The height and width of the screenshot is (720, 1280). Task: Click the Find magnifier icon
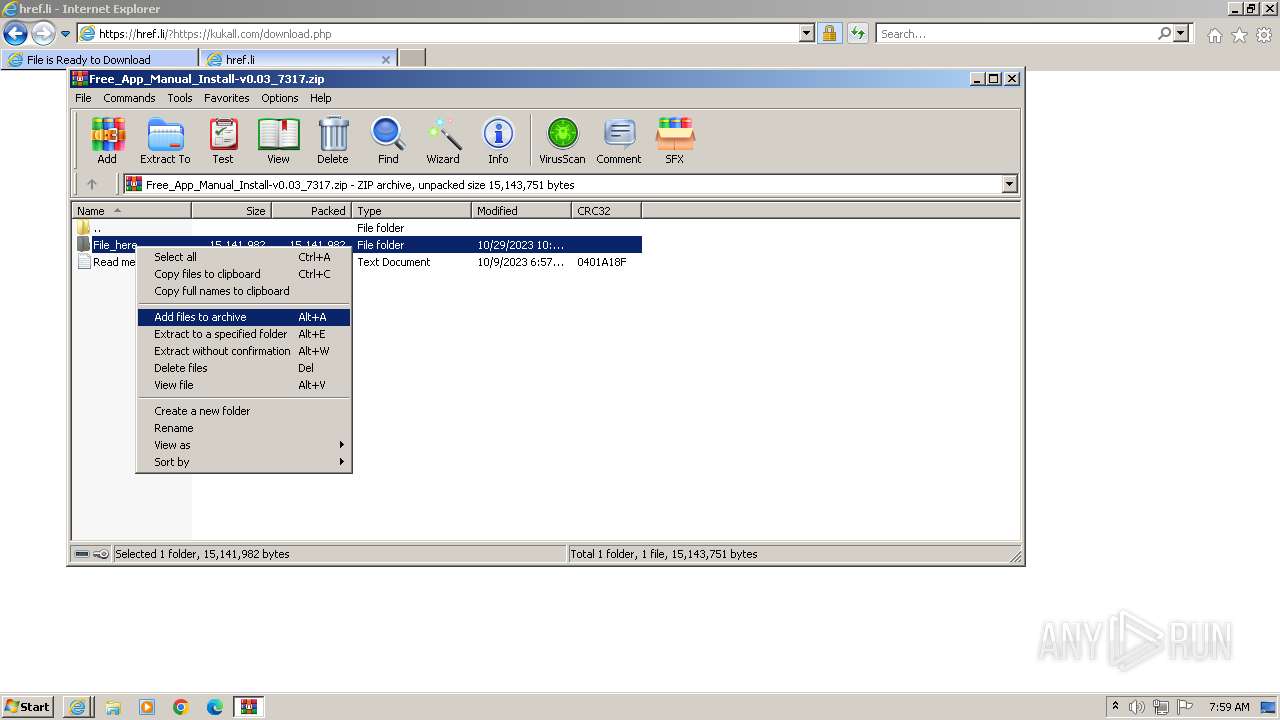tap(388, 140)
